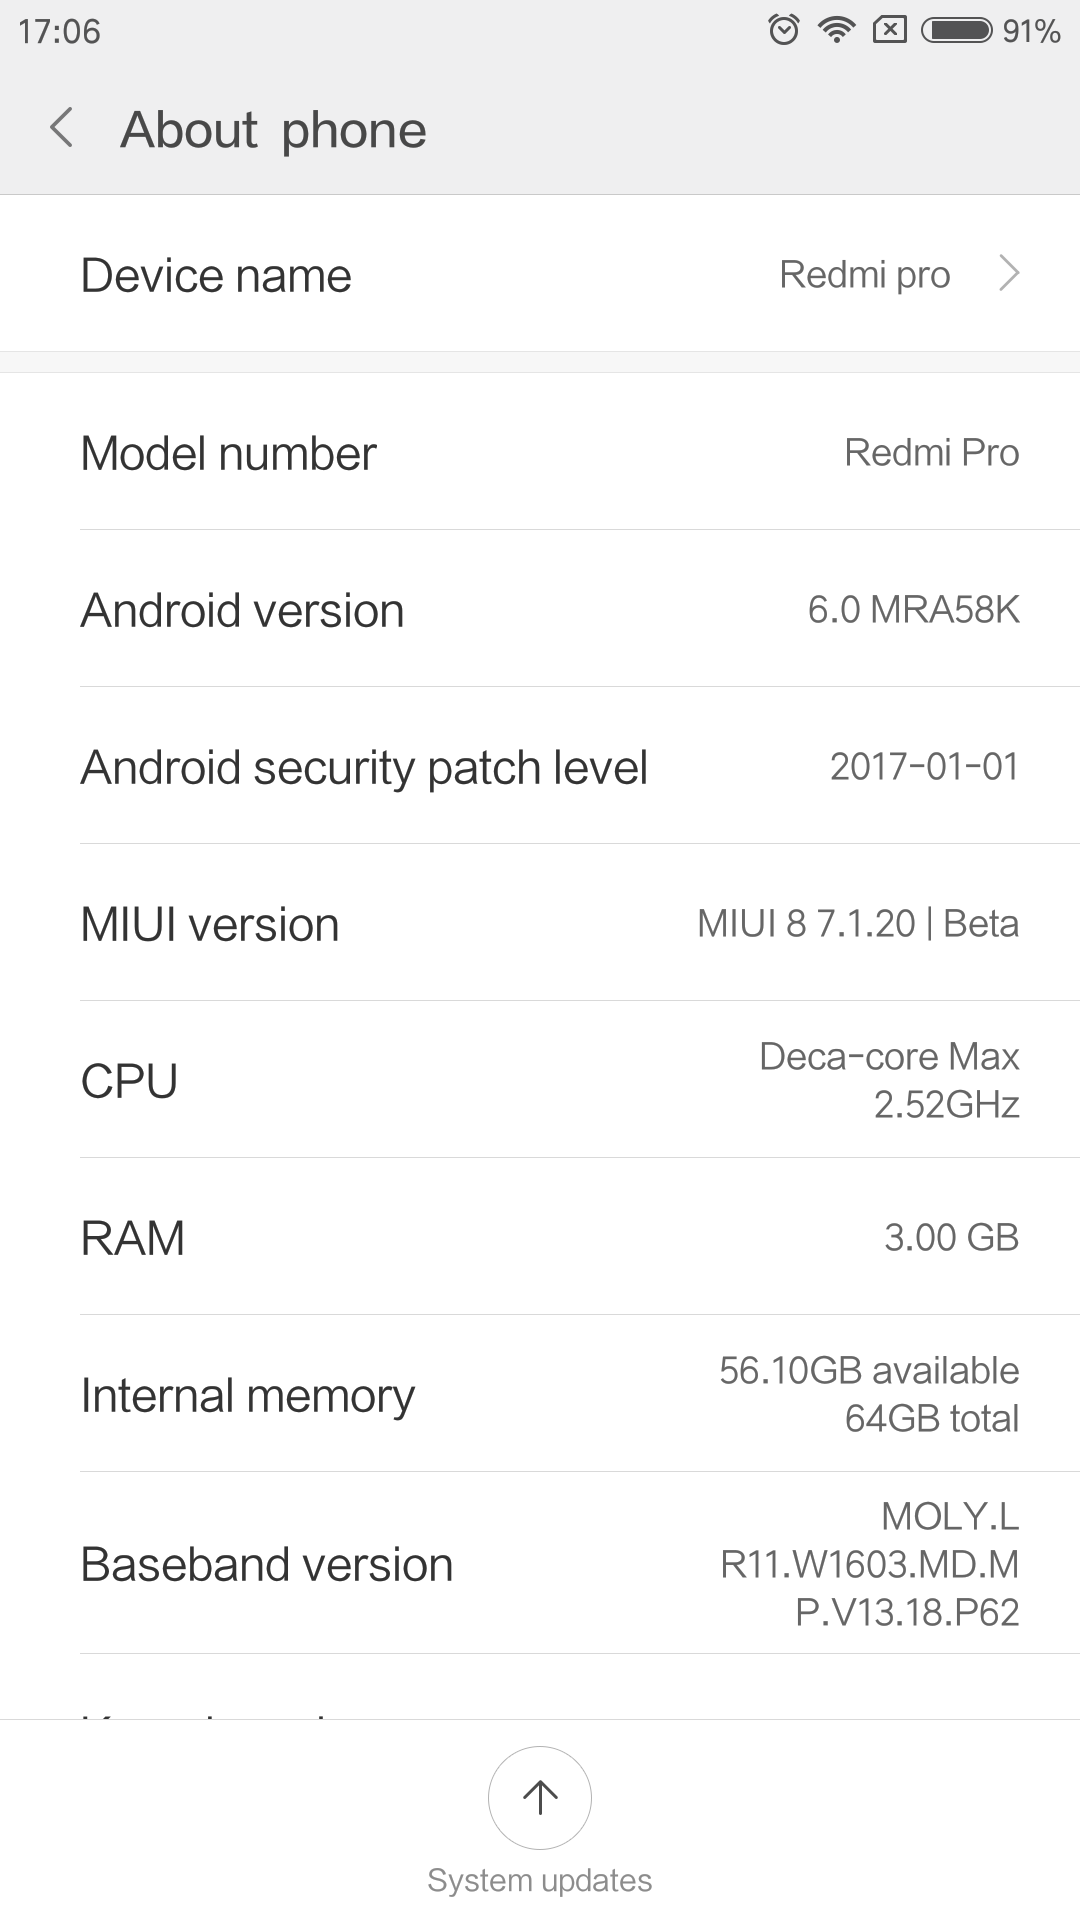
Task: Tap the RAM 3.00 GB row
Action: pyautogui.click(x=540, y=1238)
